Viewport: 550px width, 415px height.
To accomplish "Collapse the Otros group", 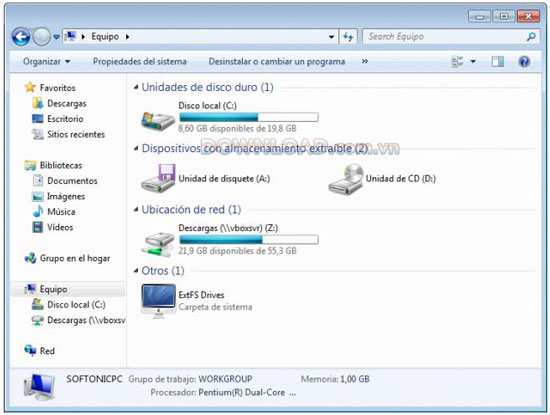I will click(136, 271).
